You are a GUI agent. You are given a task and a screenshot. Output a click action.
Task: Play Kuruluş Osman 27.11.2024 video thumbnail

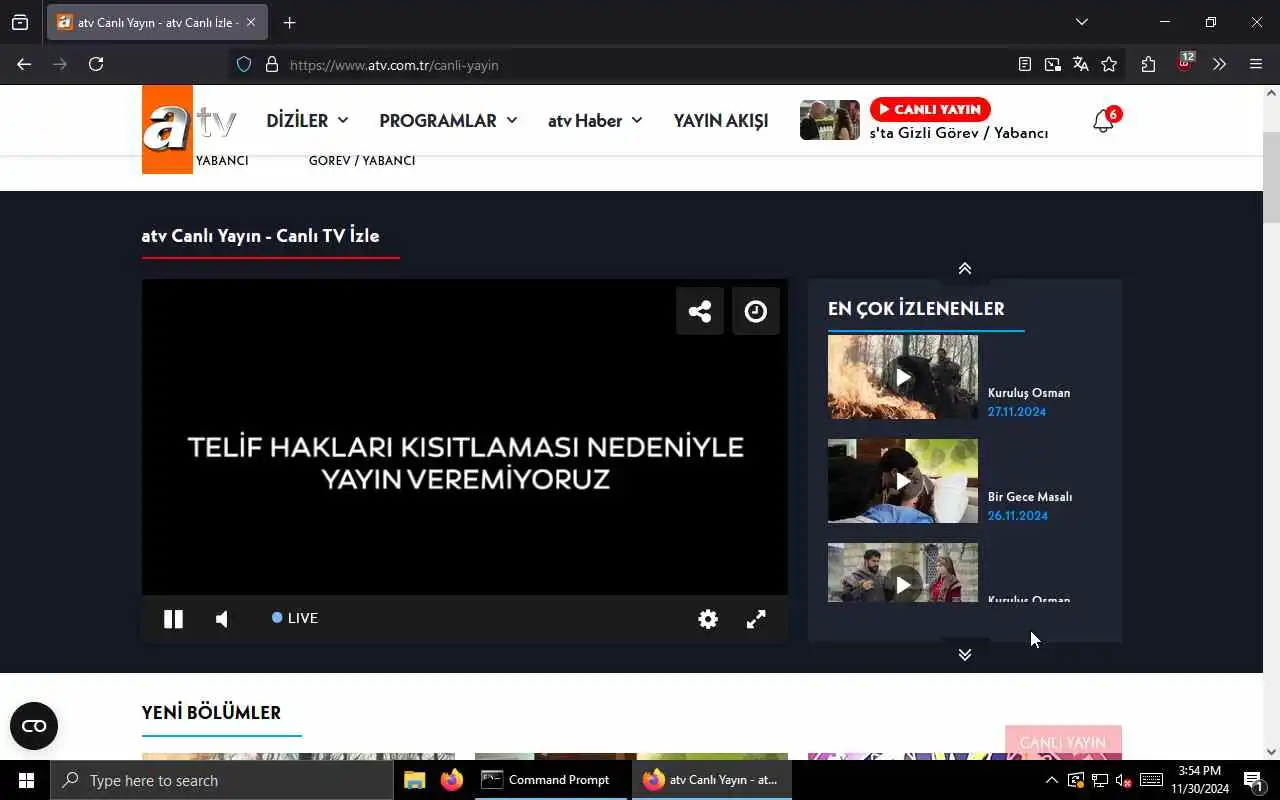[x=903, y=377]
